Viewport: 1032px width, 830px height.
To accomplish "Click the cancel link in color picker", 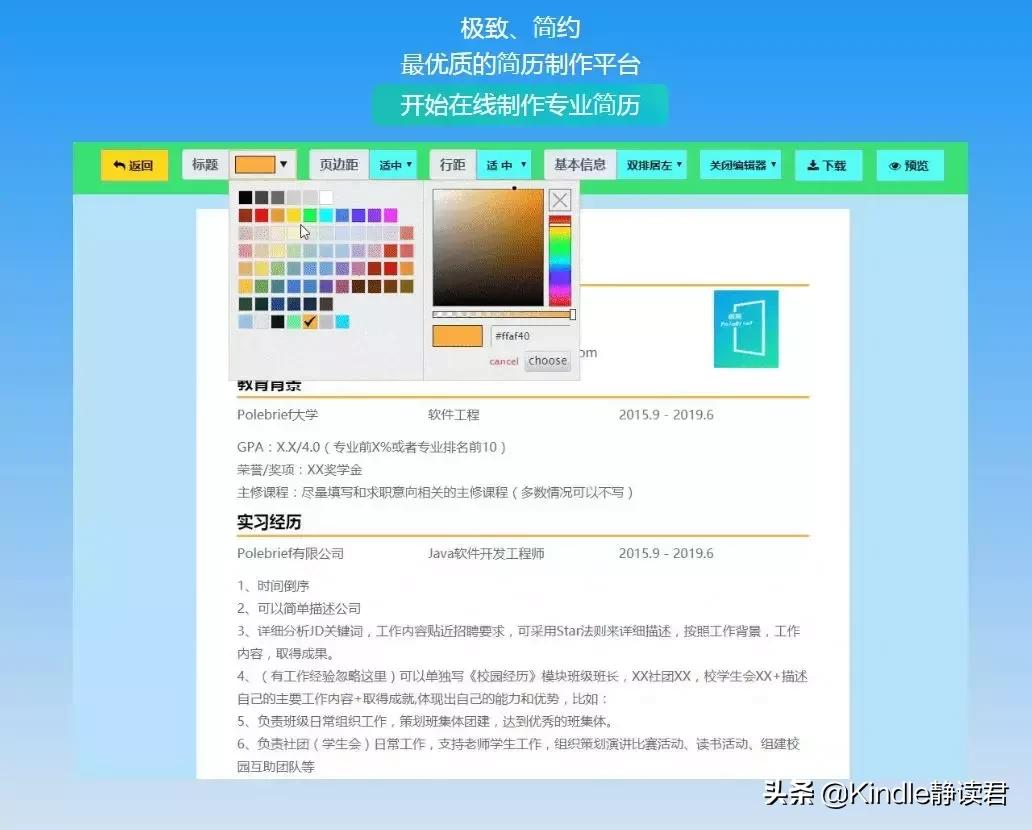I will tap(503, 362).
